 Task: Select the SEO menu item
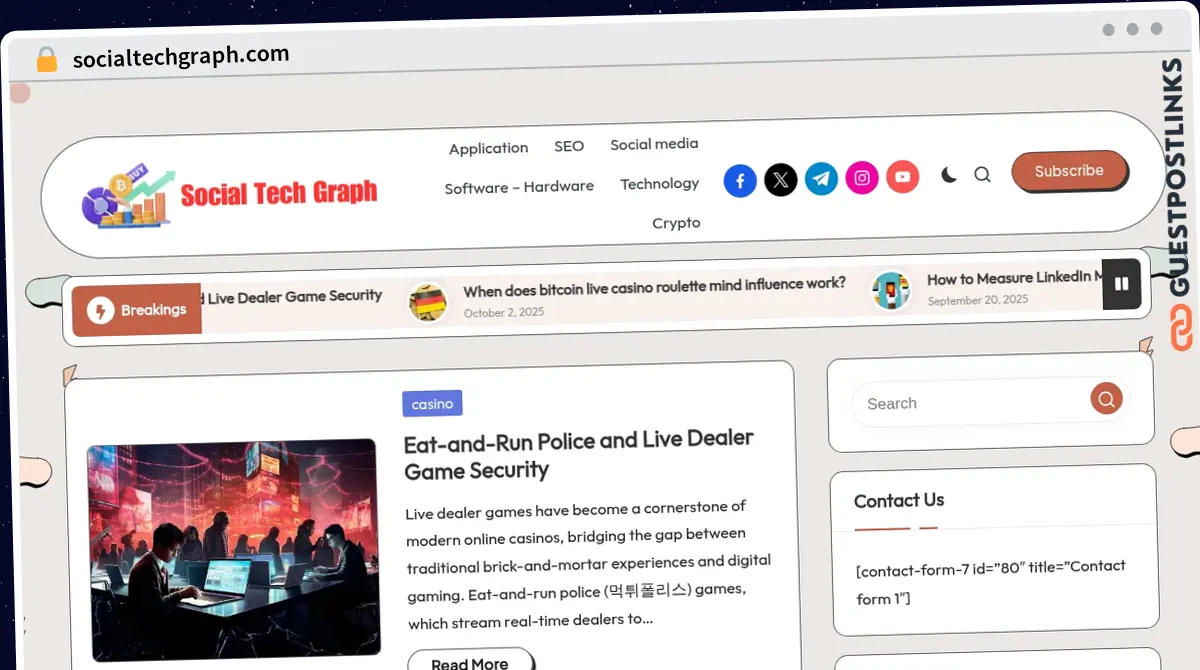569,146
